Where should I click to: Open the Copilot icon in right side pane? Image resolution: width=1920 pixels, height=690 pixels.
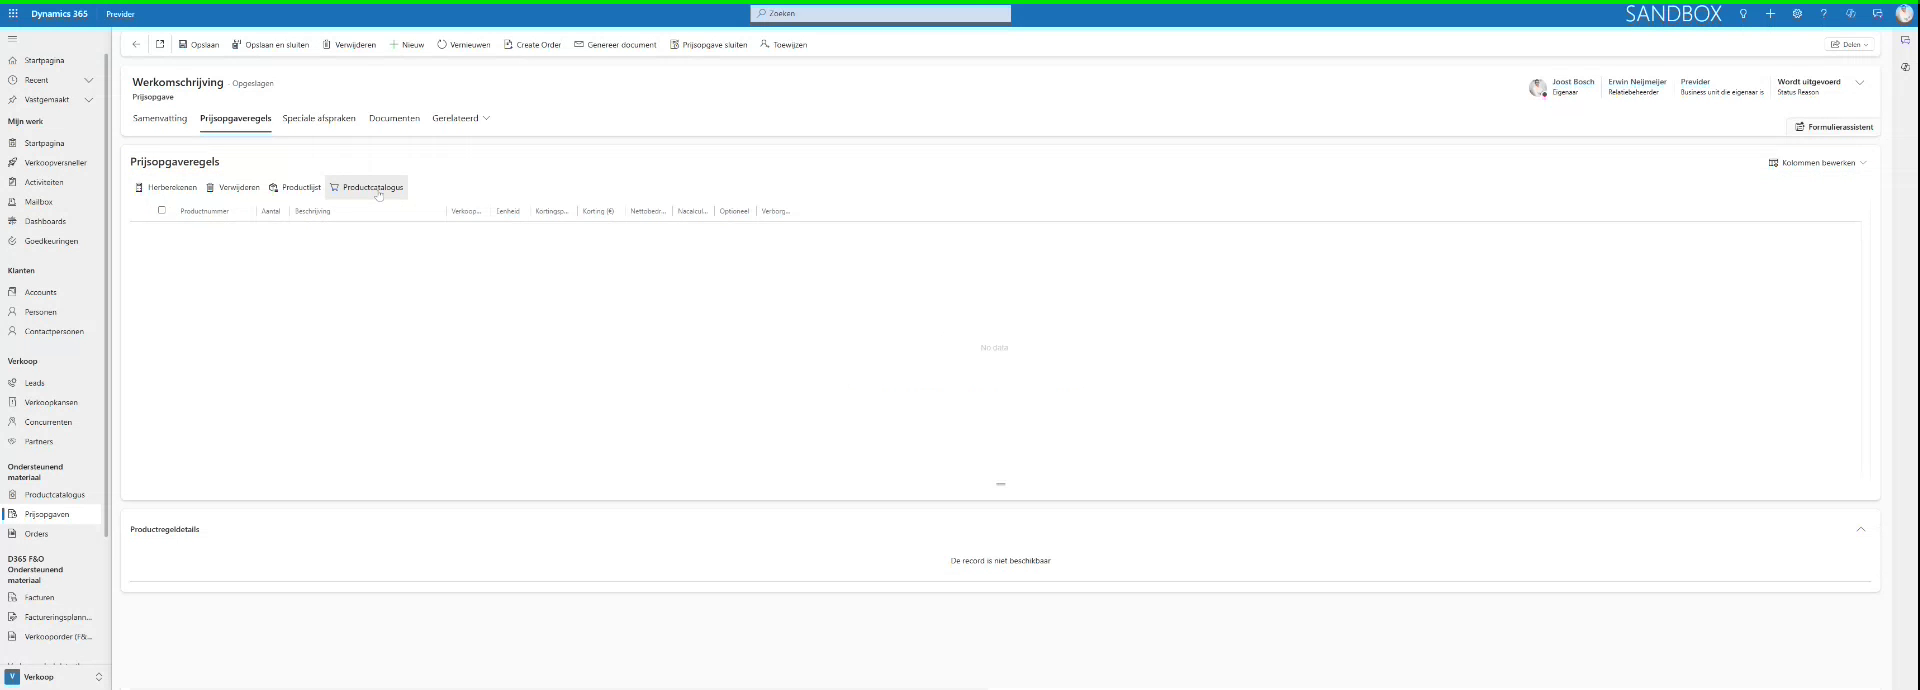point(1905,67)
